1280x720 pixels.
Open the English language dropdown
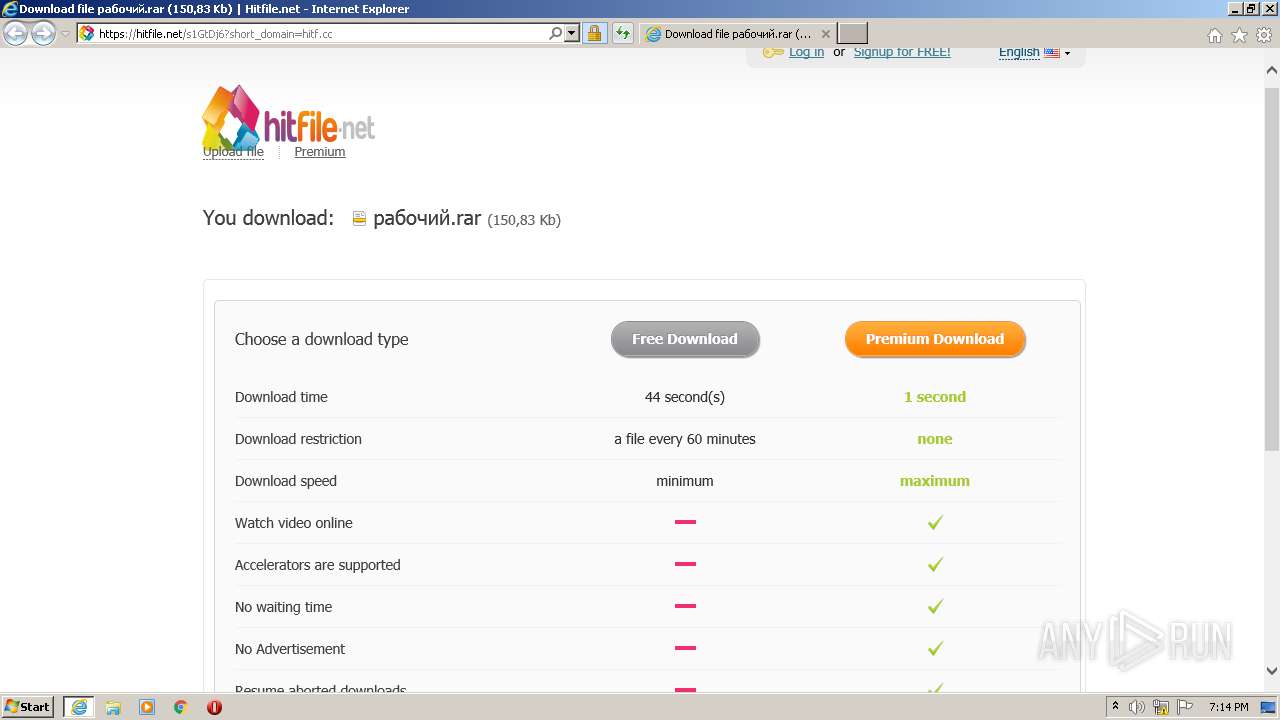(x=1034, y=52)
